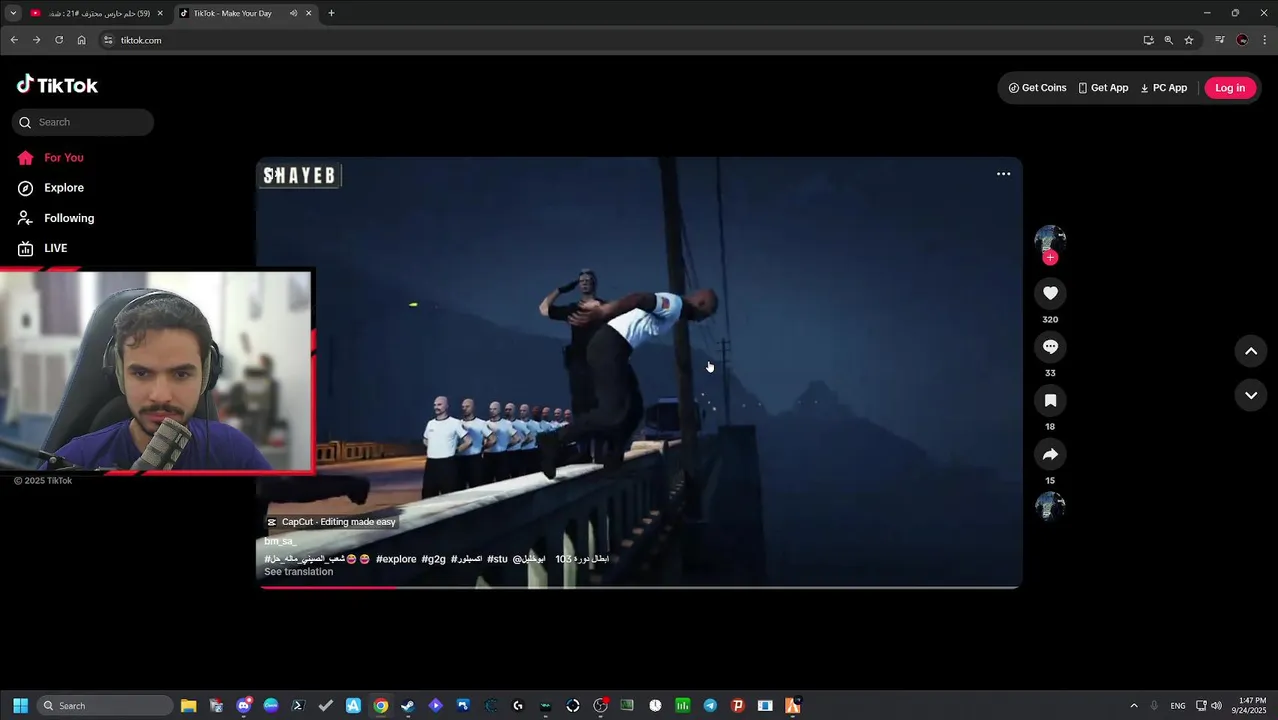Click the #g2g hashtag
1278x720 pixels.
[433, 559]
